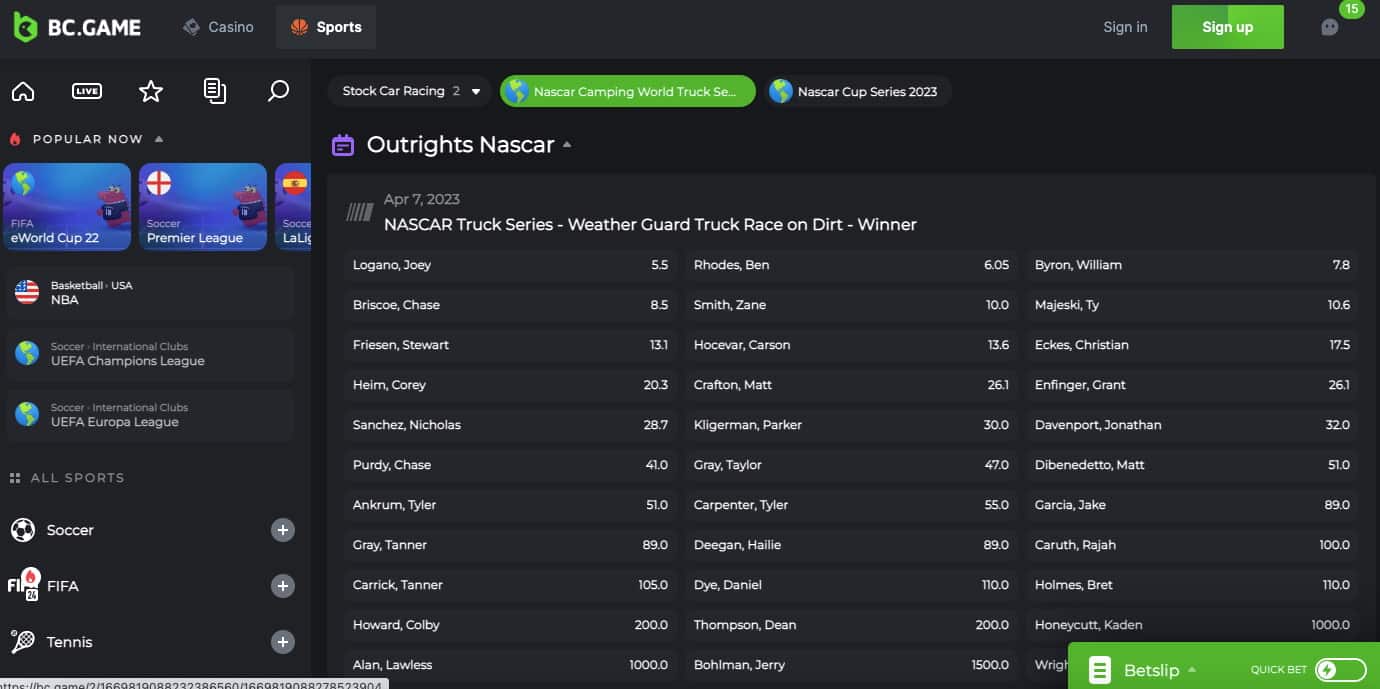Click the plus icon next to FIFA
The width and height of the screenshot is (1380, 689).
(x=283, y=586)
